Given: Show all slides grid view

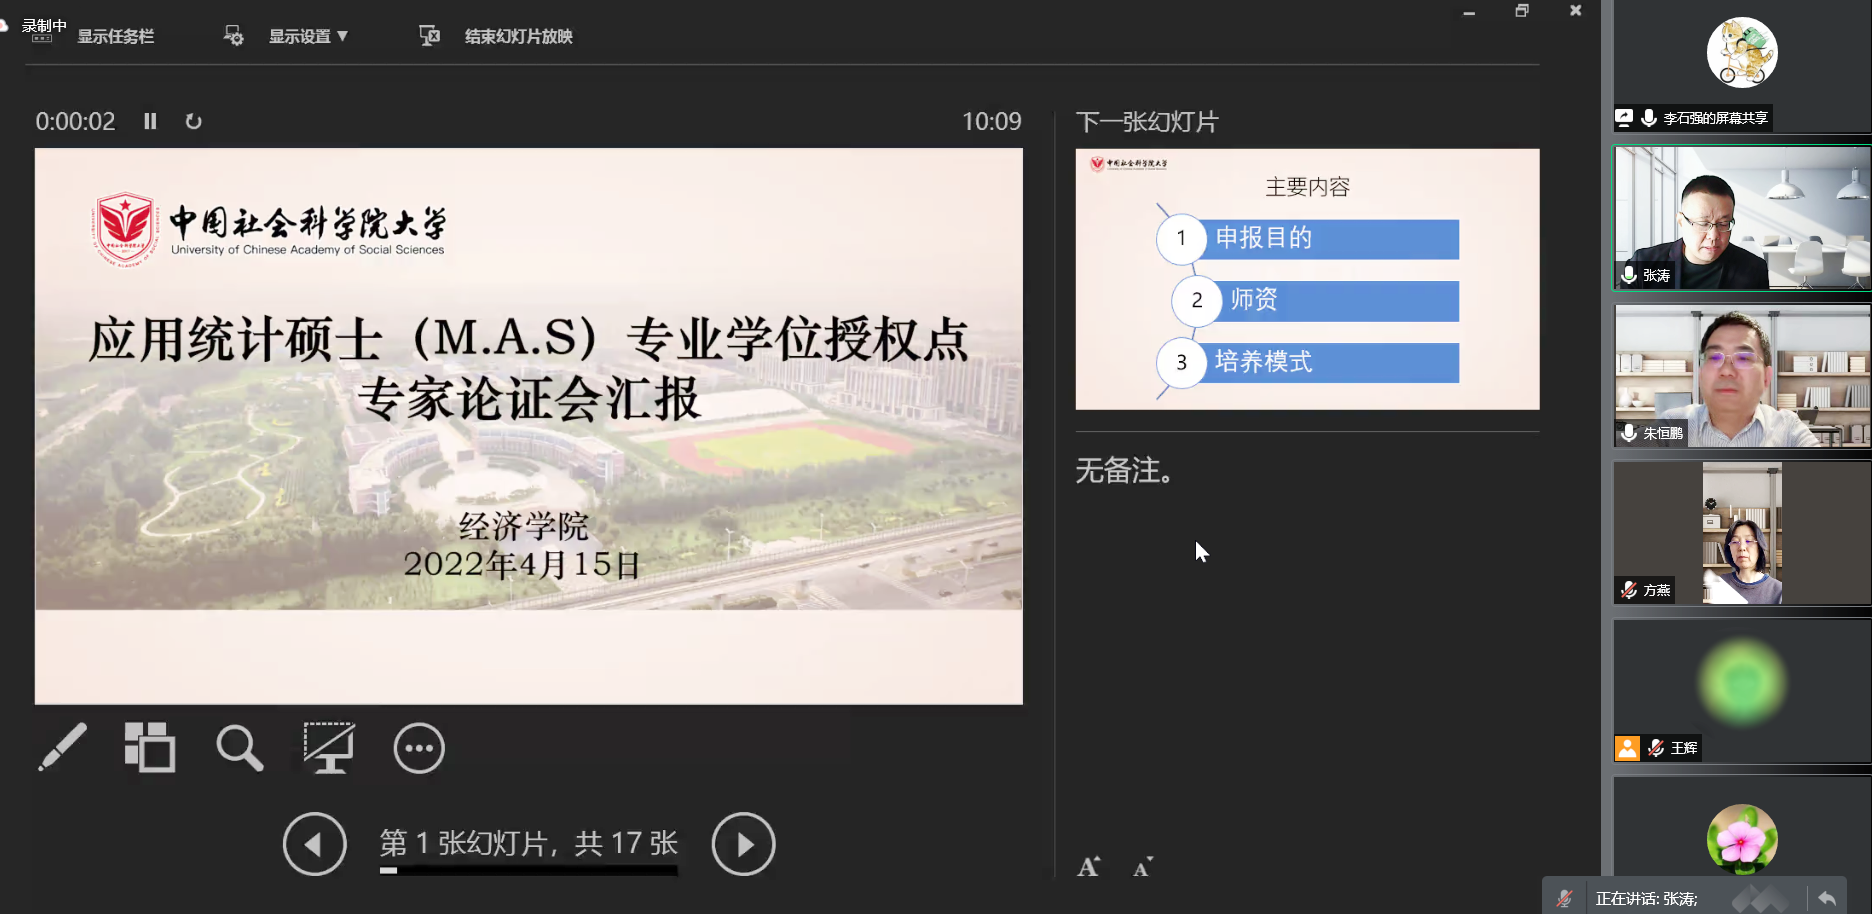Looking at the screenshot, I should (150, 747).
